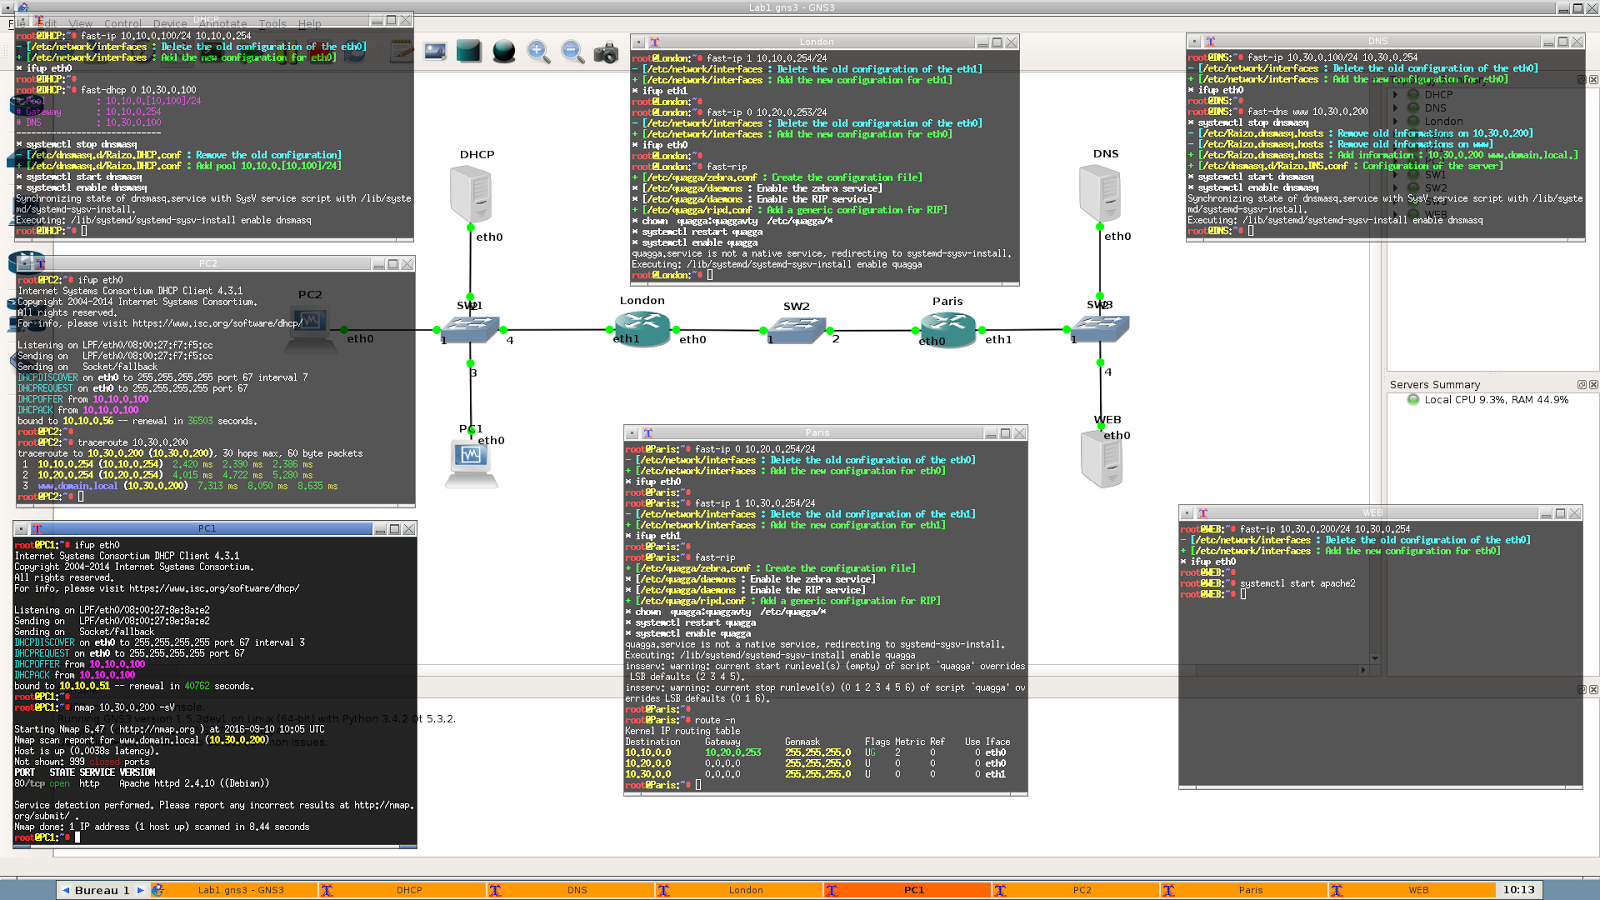Click the zoom out magnifier on the toolbar

click(x=570, y=52)
